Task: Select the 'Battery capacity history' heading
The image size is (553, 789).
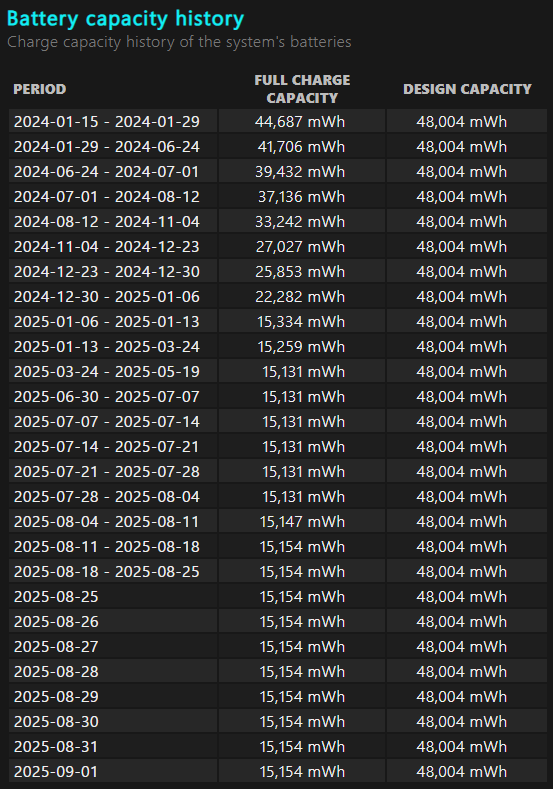Action: pyautogui.click(x=125, y=19)
